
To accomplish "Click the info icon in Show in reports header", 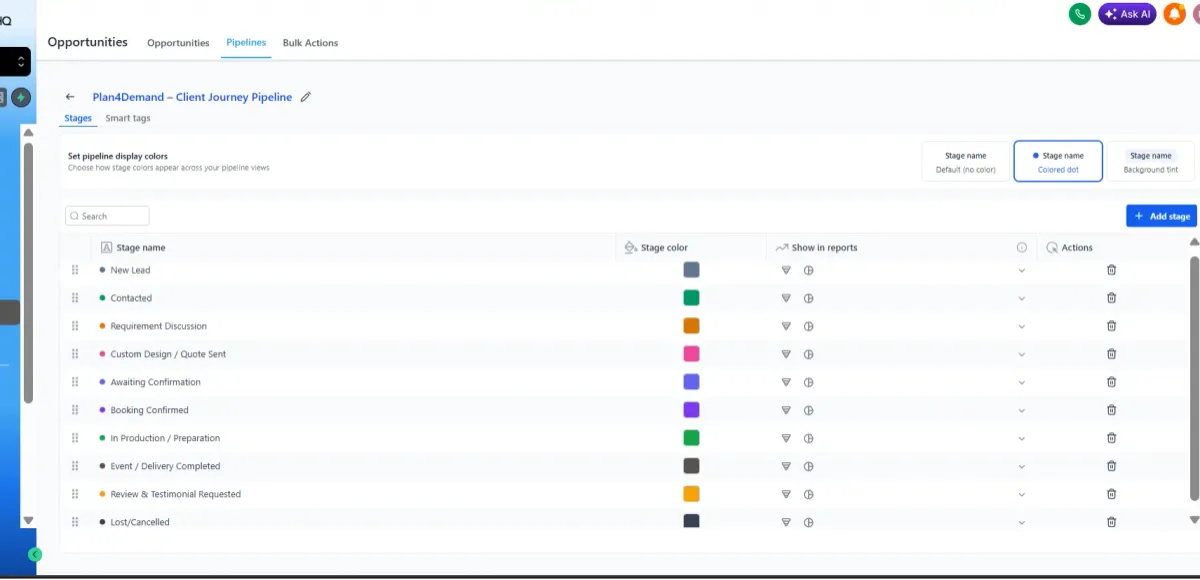I will click(1022, 247).
